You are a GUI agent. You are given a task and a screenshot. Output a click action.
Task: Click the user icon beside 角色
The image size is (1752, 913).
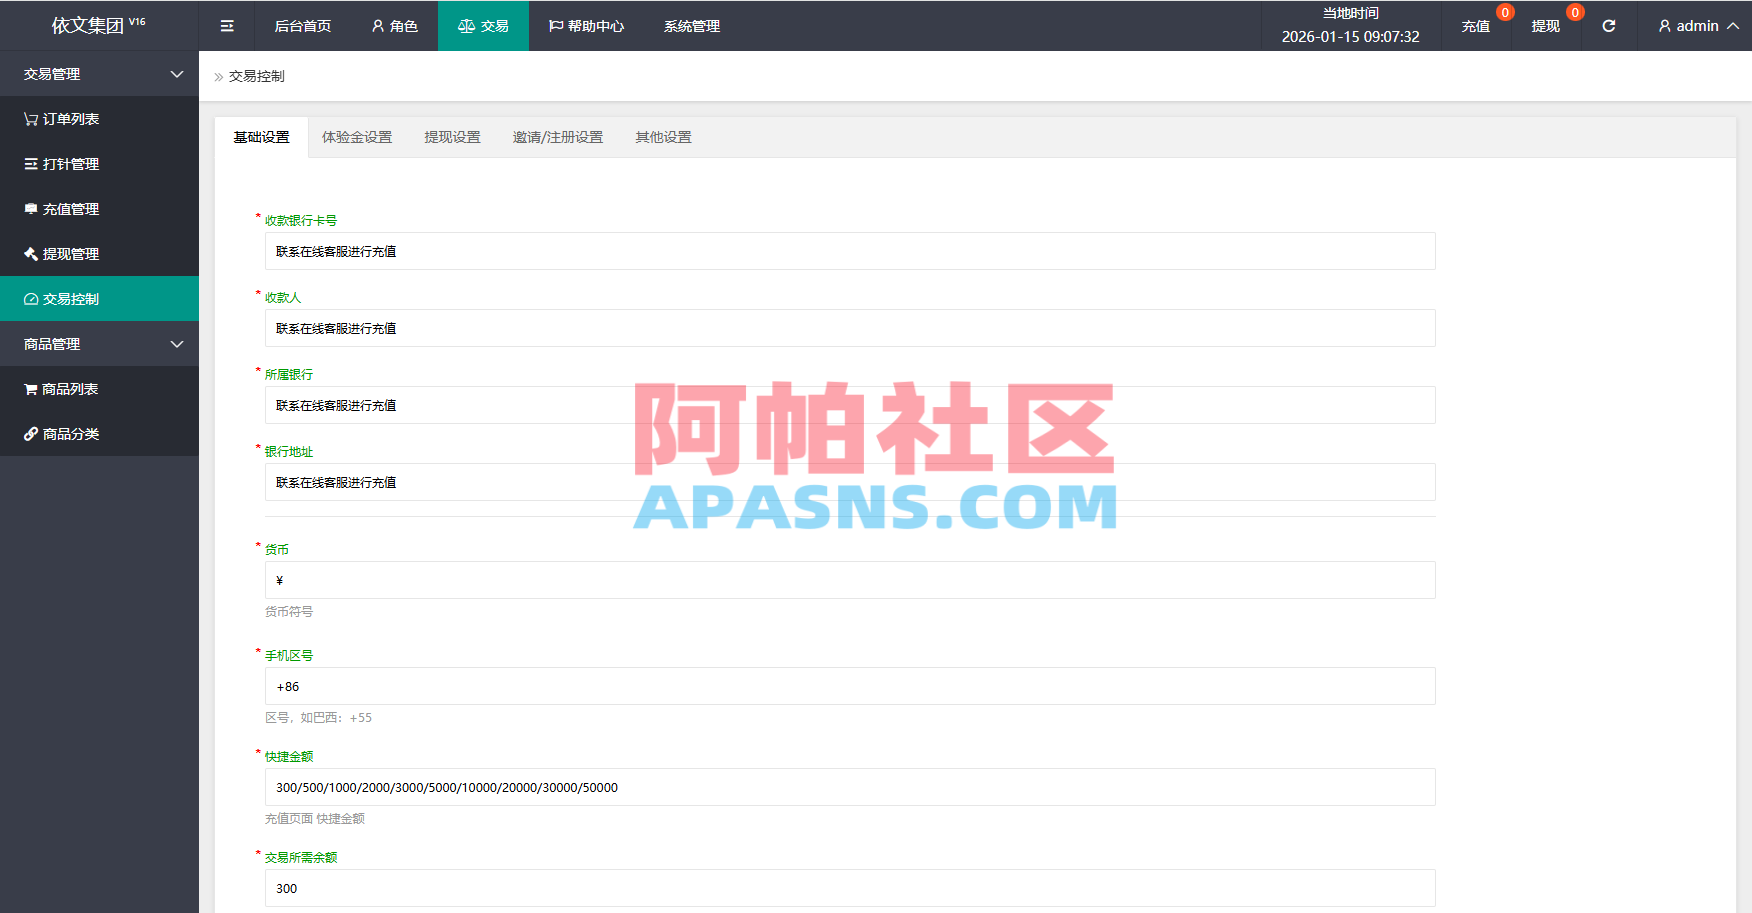tap(378, 26)
